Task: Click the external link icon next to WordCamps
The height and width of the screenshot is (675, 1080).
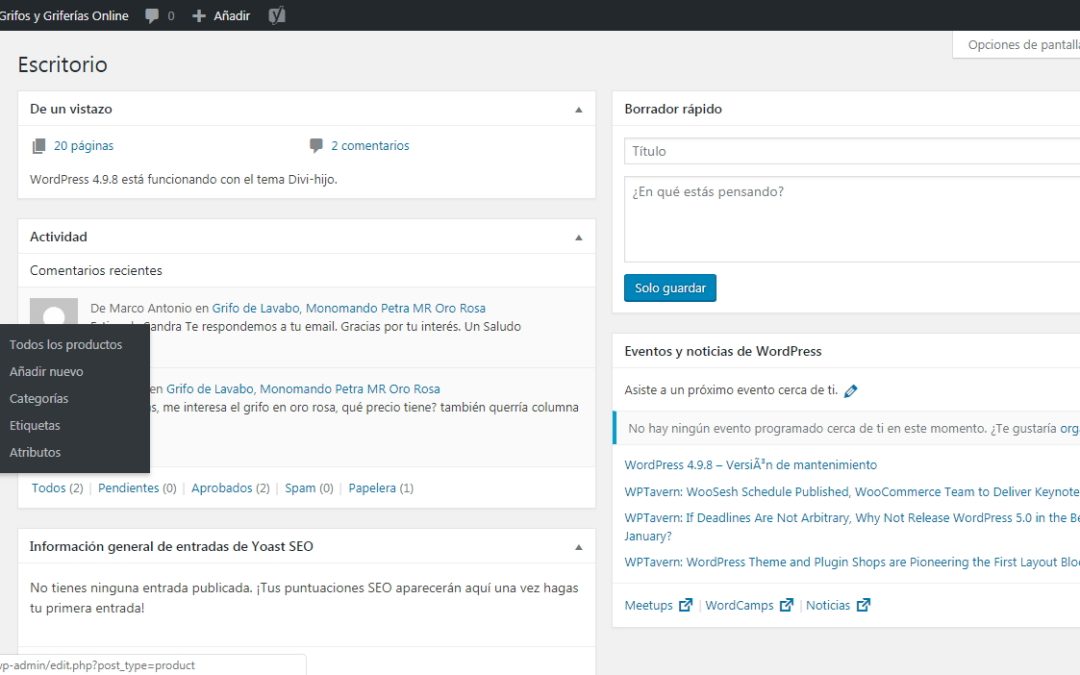Action: [x=787, y=605]
